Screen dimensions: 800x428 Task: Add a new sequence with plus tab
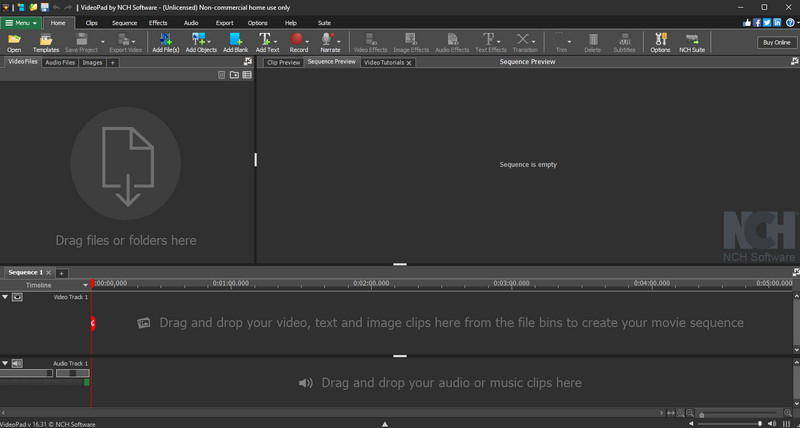tap(61, 272)
